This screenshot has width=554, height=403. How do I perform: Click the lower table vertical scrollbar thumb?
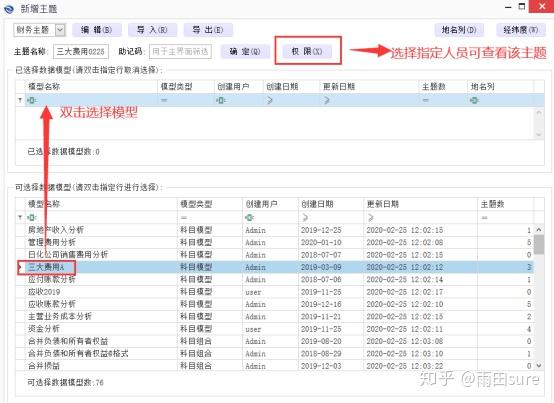[539, 245]
